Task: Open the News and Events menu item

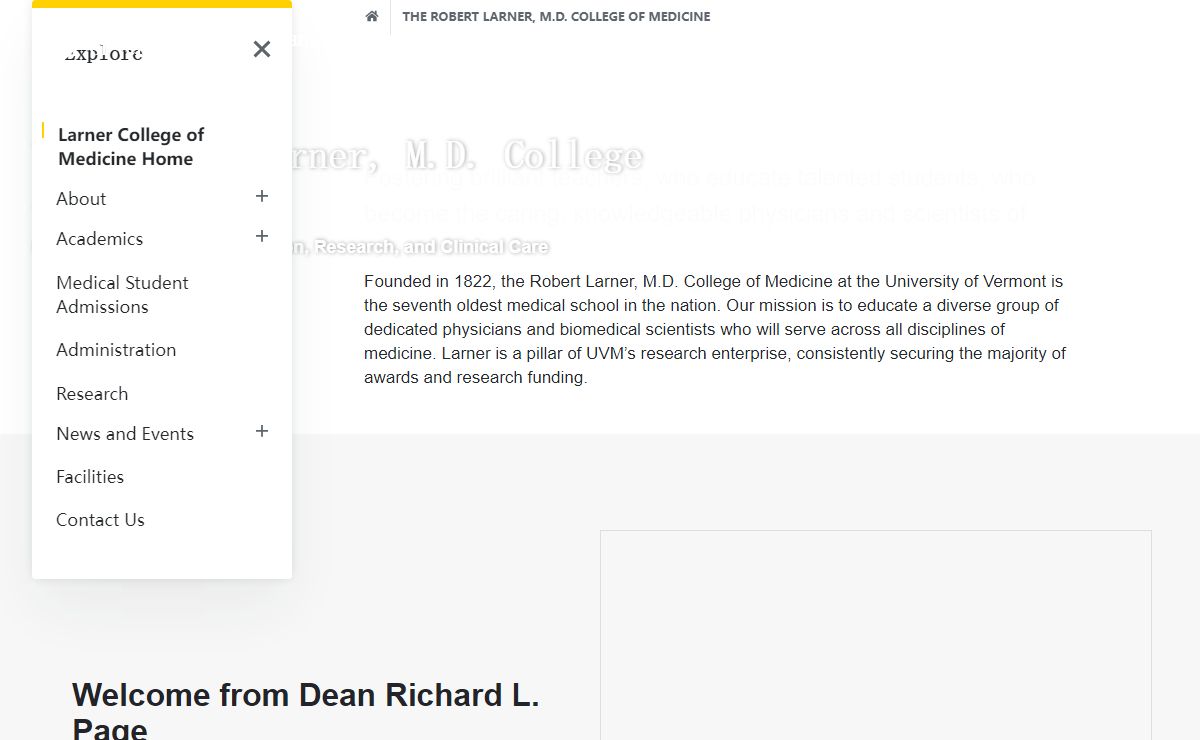Action: coord(125,434)
